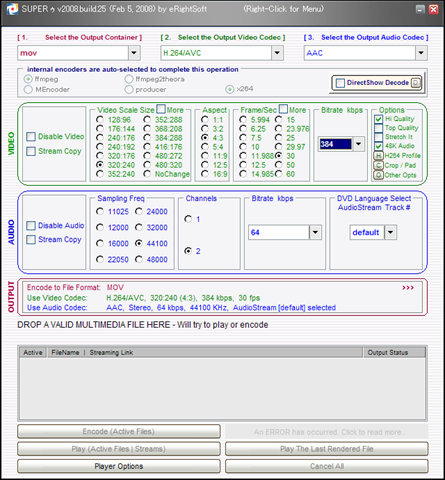Click the Use Audio Codec summary line
The image size is (445, 480).
tap(181, 307)
